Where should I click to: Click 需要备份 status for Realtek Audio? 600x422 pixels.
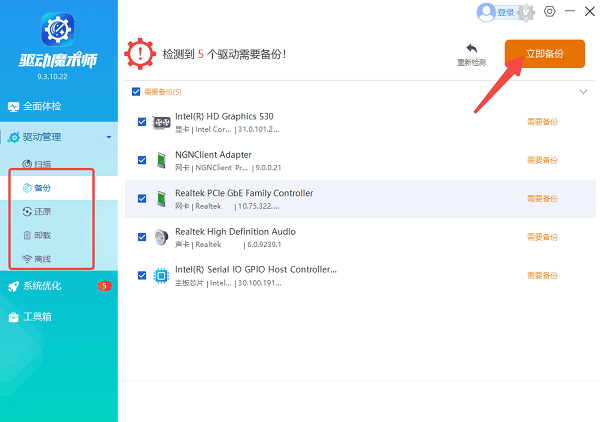pos(542,237)
